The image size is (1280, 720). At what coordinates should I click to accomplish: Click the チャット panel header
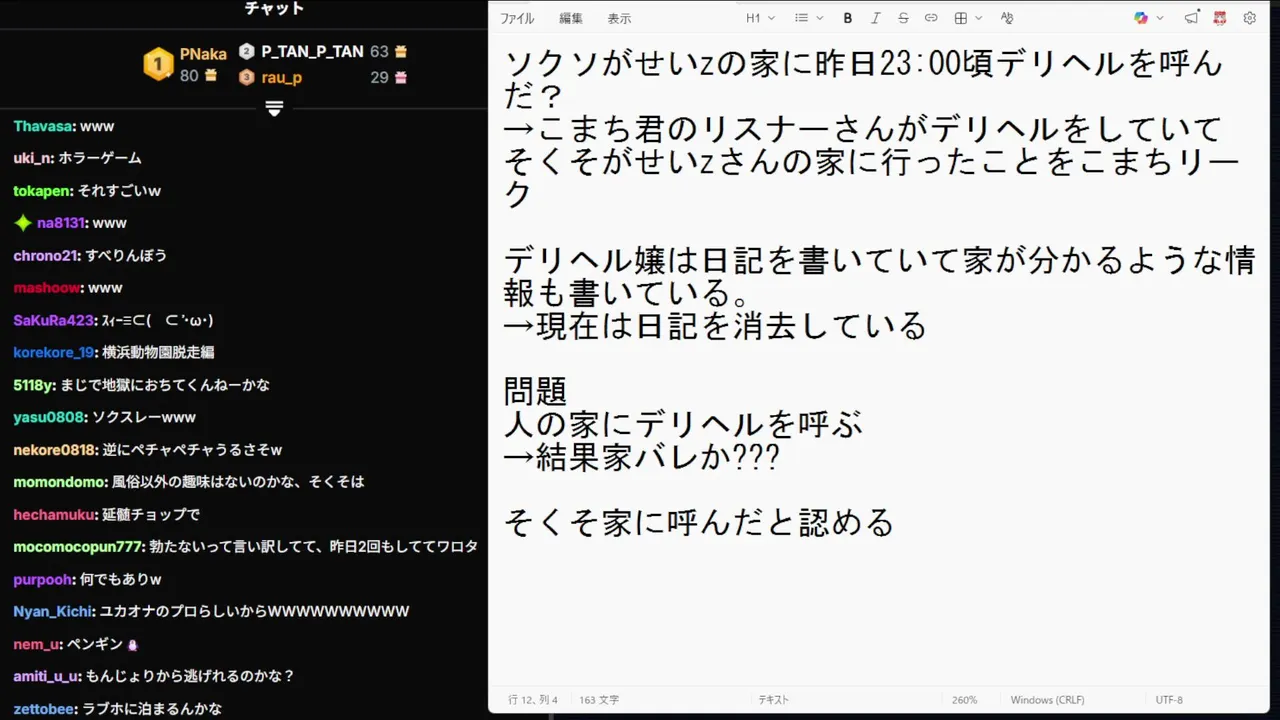click(274, 9)
